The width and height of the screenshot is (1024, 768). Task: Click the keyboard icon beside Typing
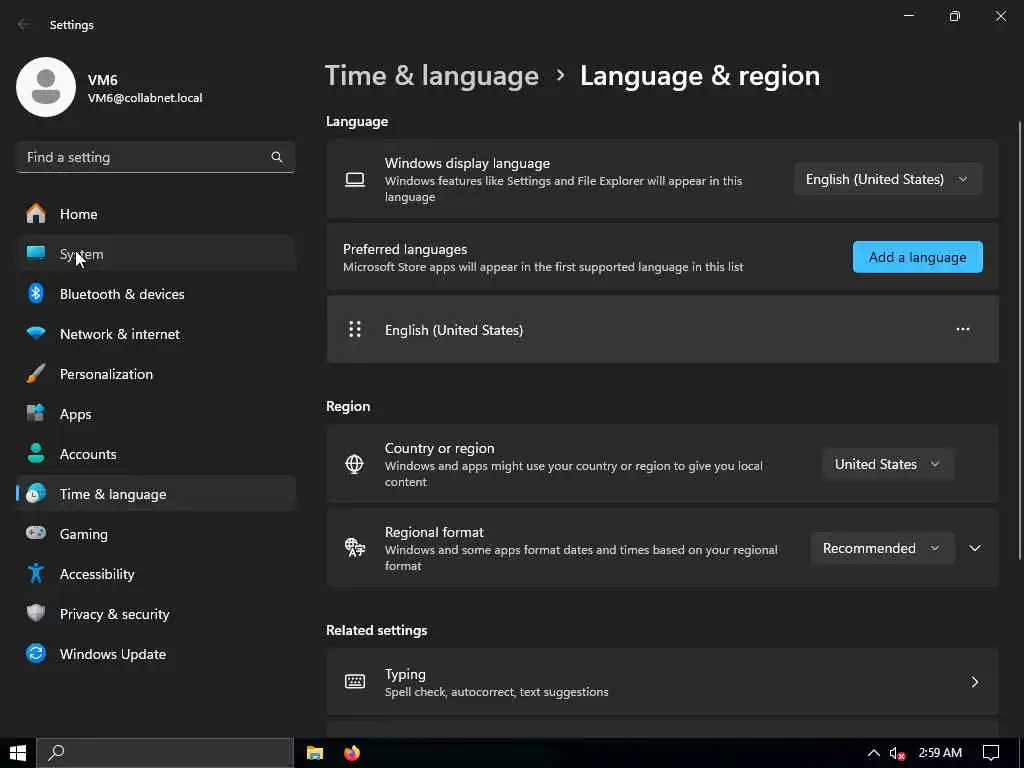355,682
